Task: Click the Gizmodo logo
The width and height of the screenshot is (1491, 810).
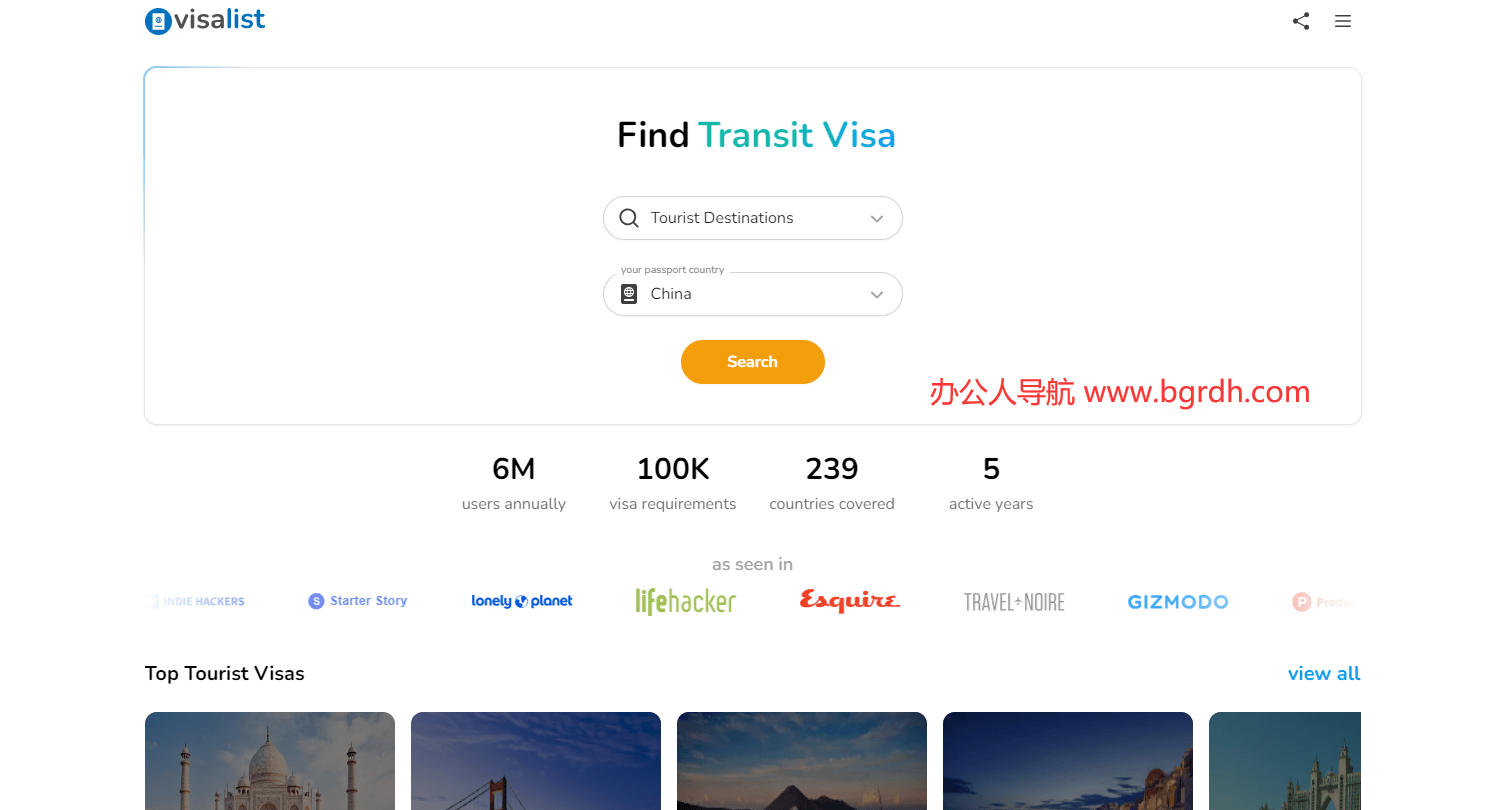Action: (x=1178, y=602)
